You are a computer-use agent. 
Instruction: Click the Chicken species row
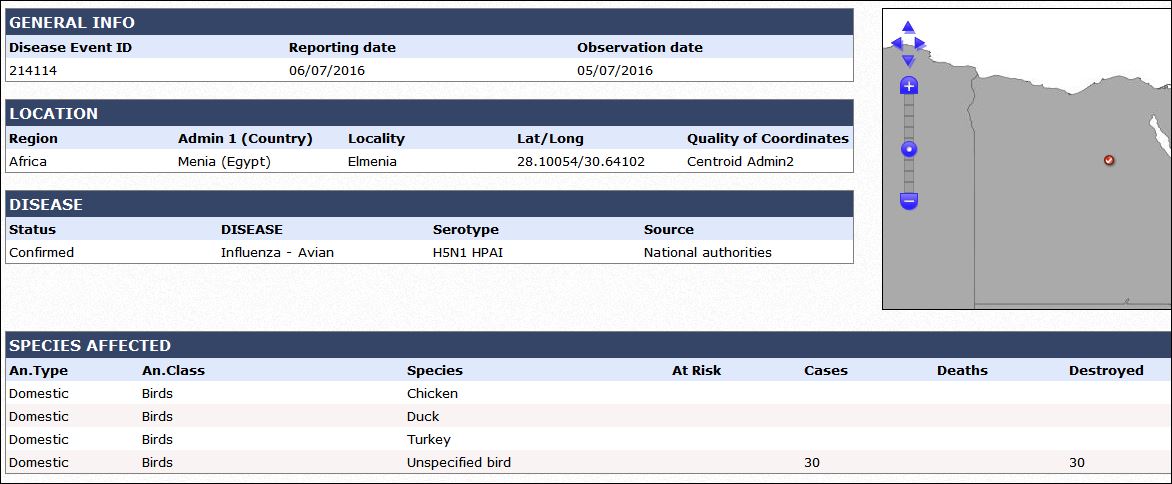click(588, 393)
